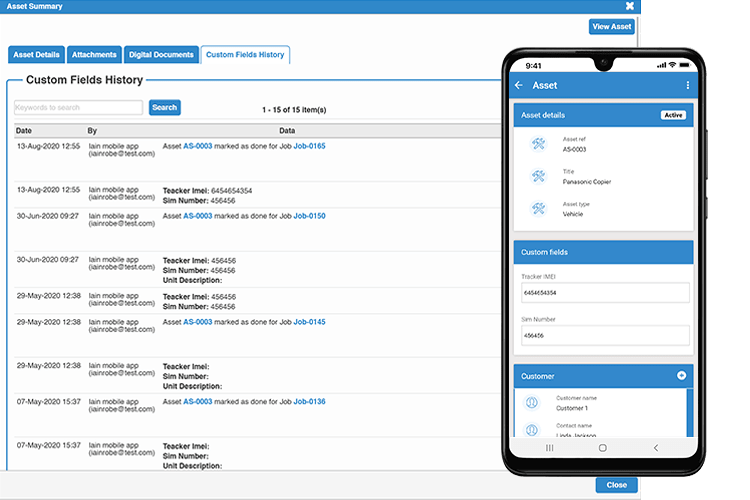Click the Asset ref tools icon
The height and width of the screenshot is (500, 750).
(538, 144)
